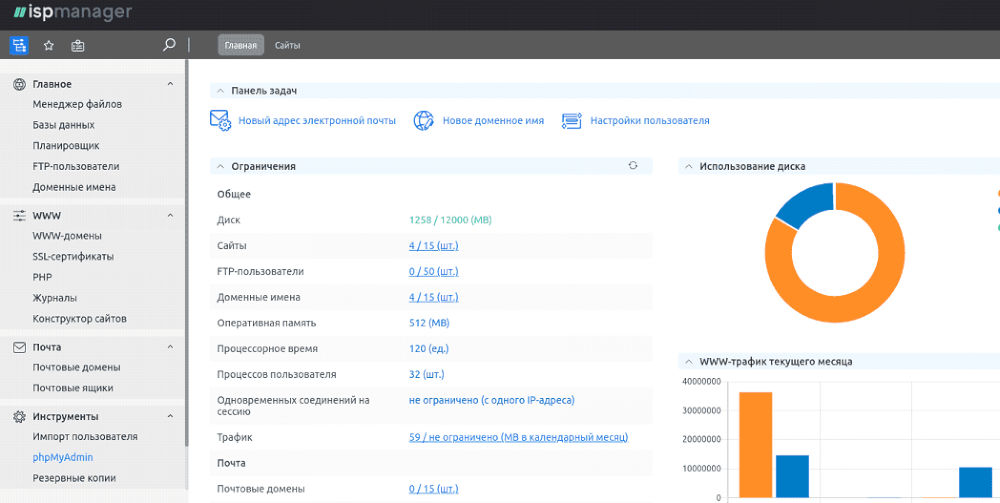Open favorites star icon
The width and height of the screenshot is (1000, 503).
pyautogui.click(x=48, y=45)
